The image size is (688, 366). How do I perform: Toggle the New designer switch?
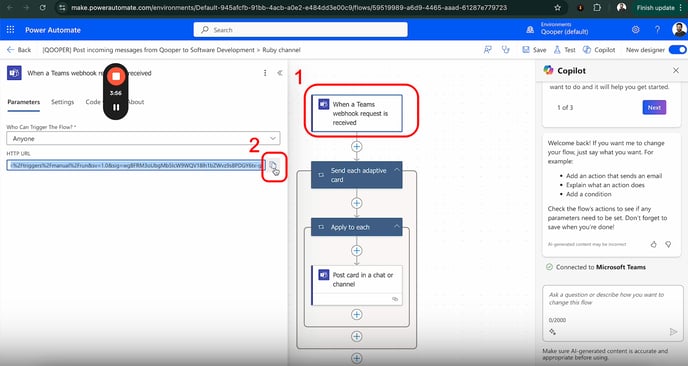coord(677,50)
